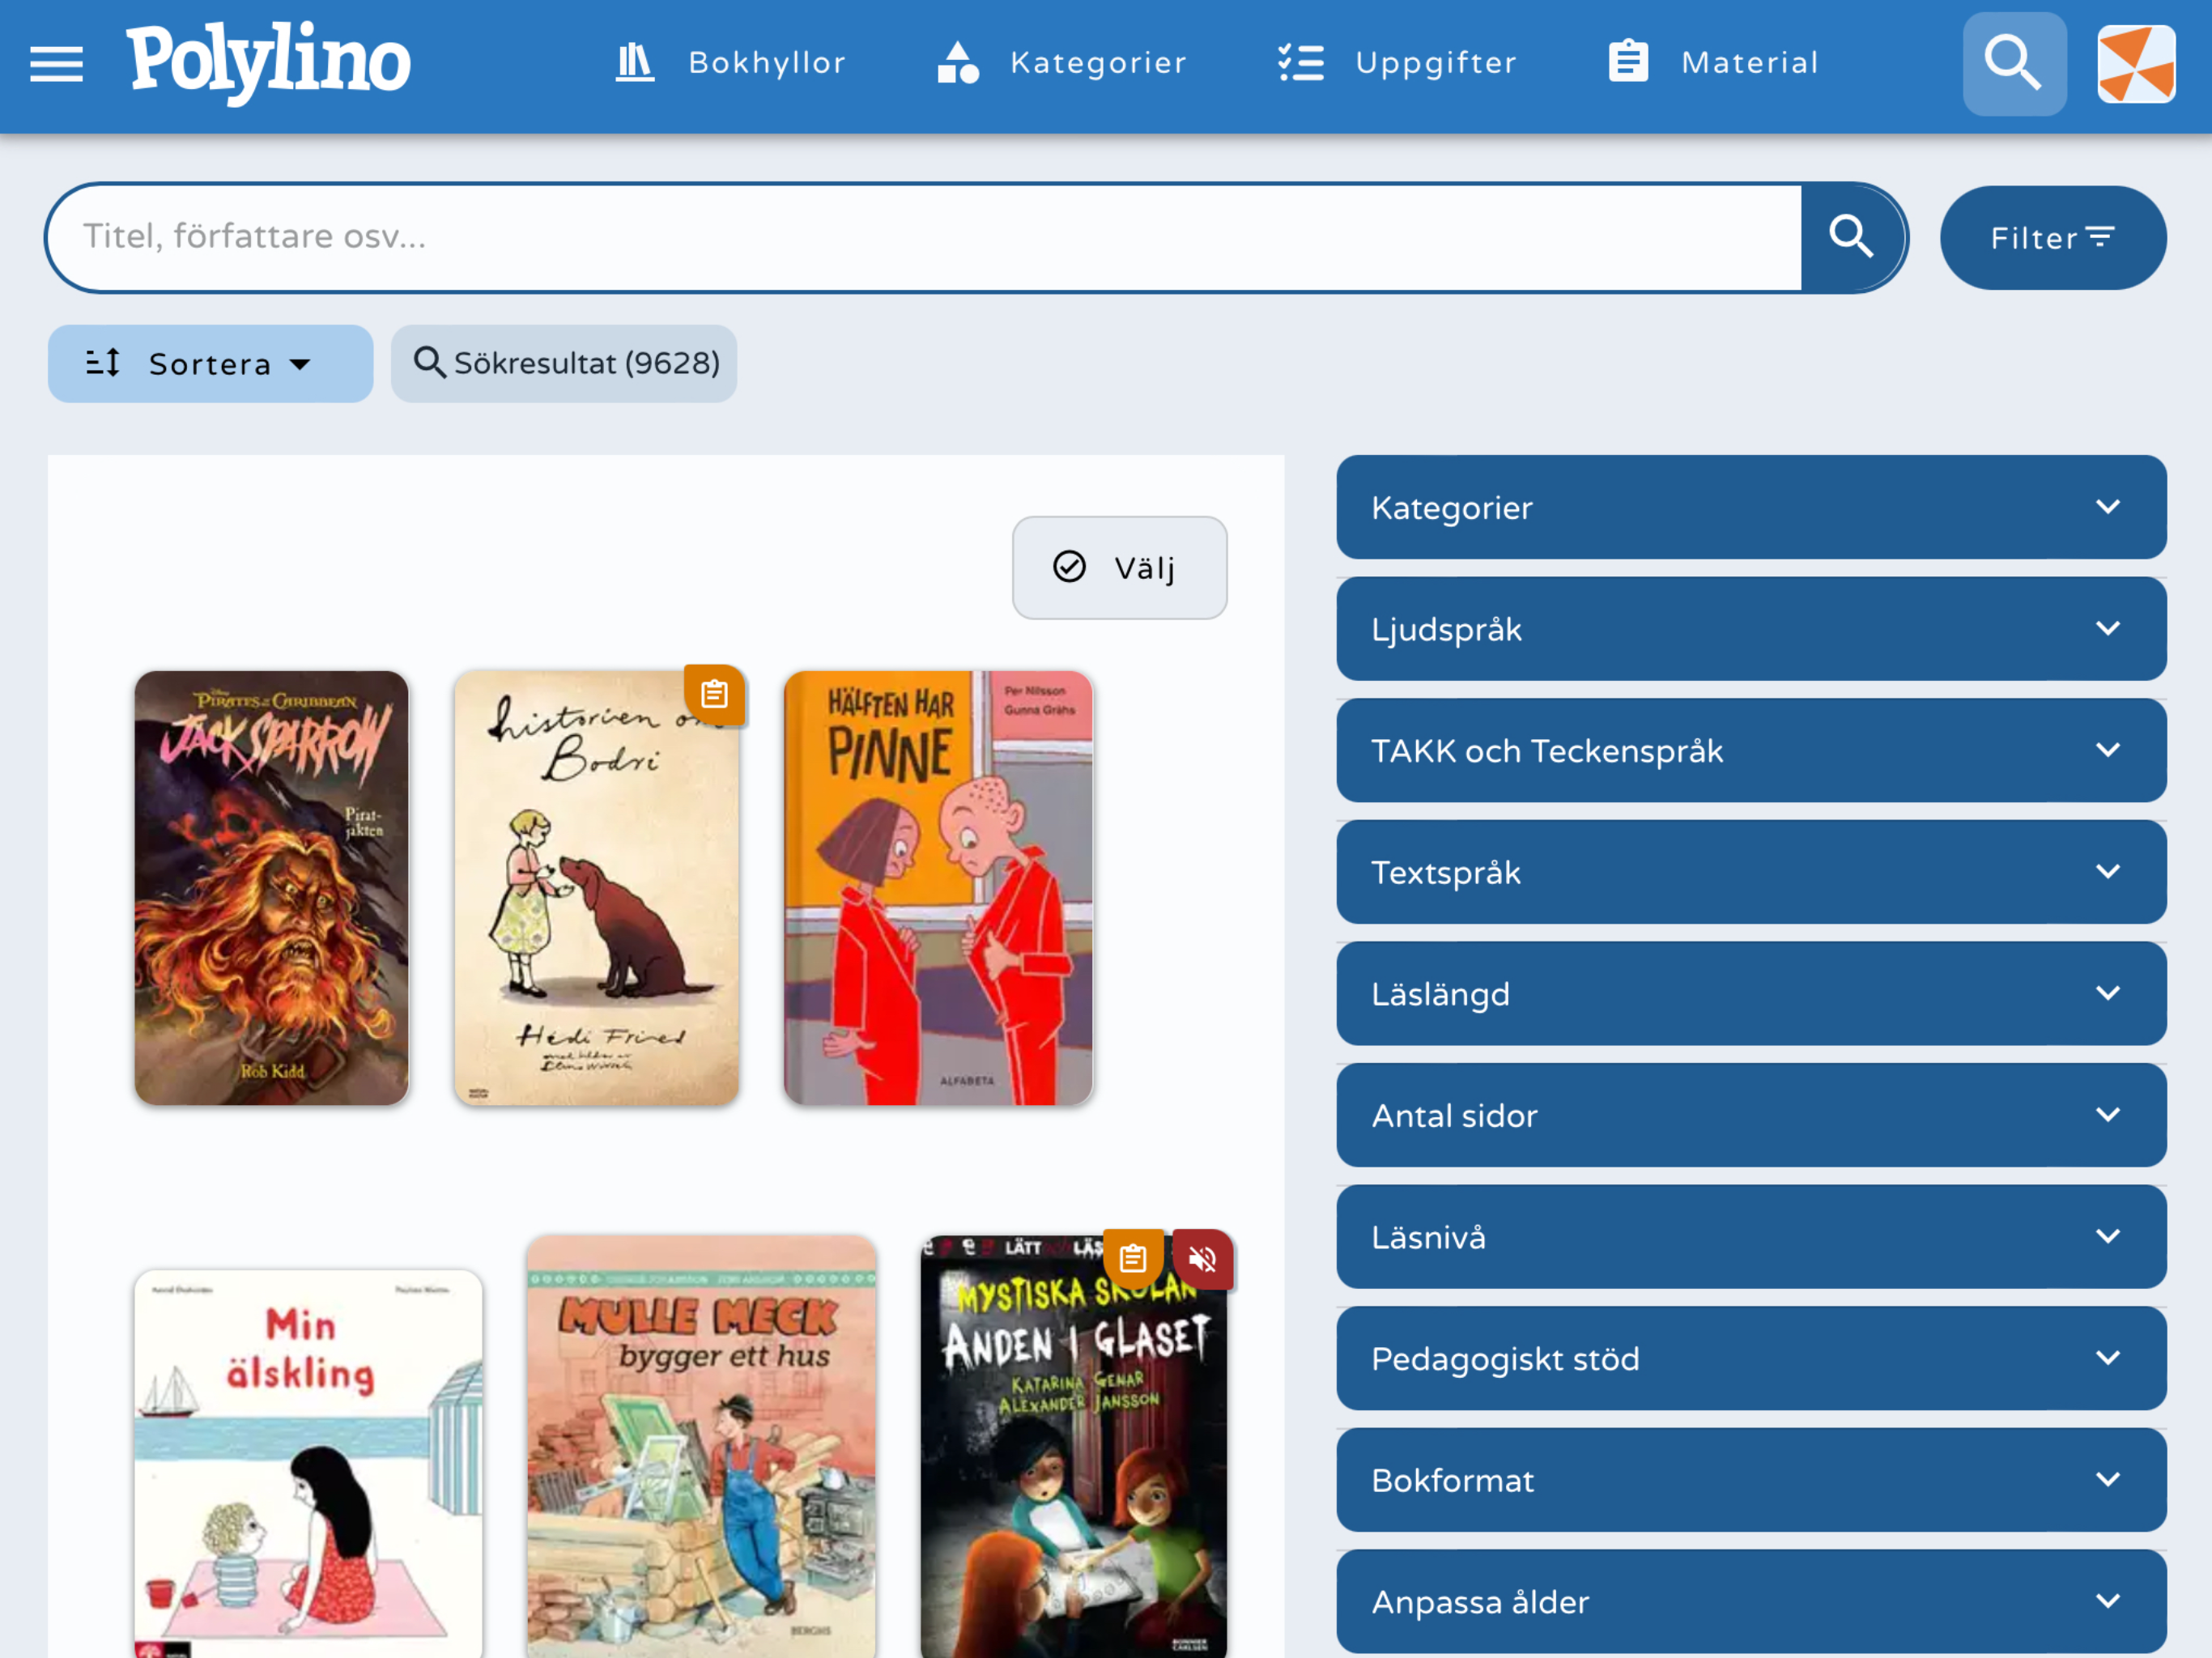2212x1658 pixels.
Task: Click task badge on Anden i glaset
Action: pos(1133,1258)
